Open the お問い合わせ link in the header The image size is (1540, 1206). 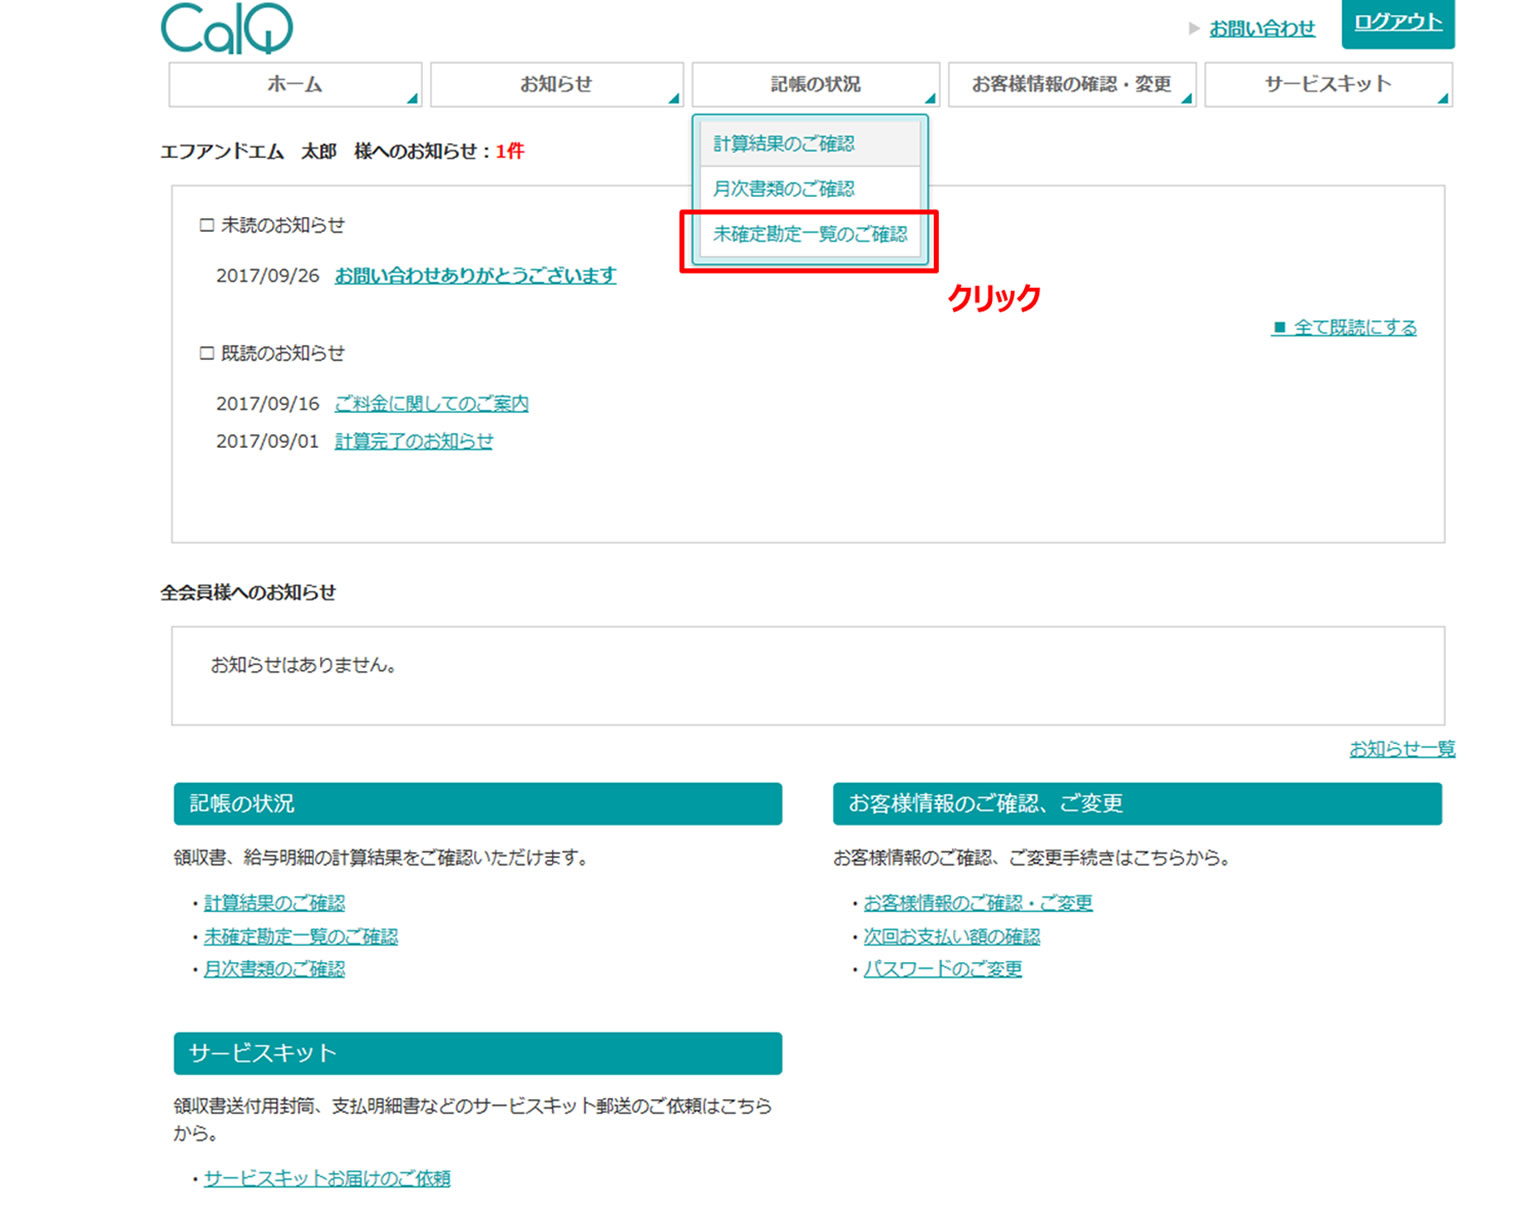1262,28
